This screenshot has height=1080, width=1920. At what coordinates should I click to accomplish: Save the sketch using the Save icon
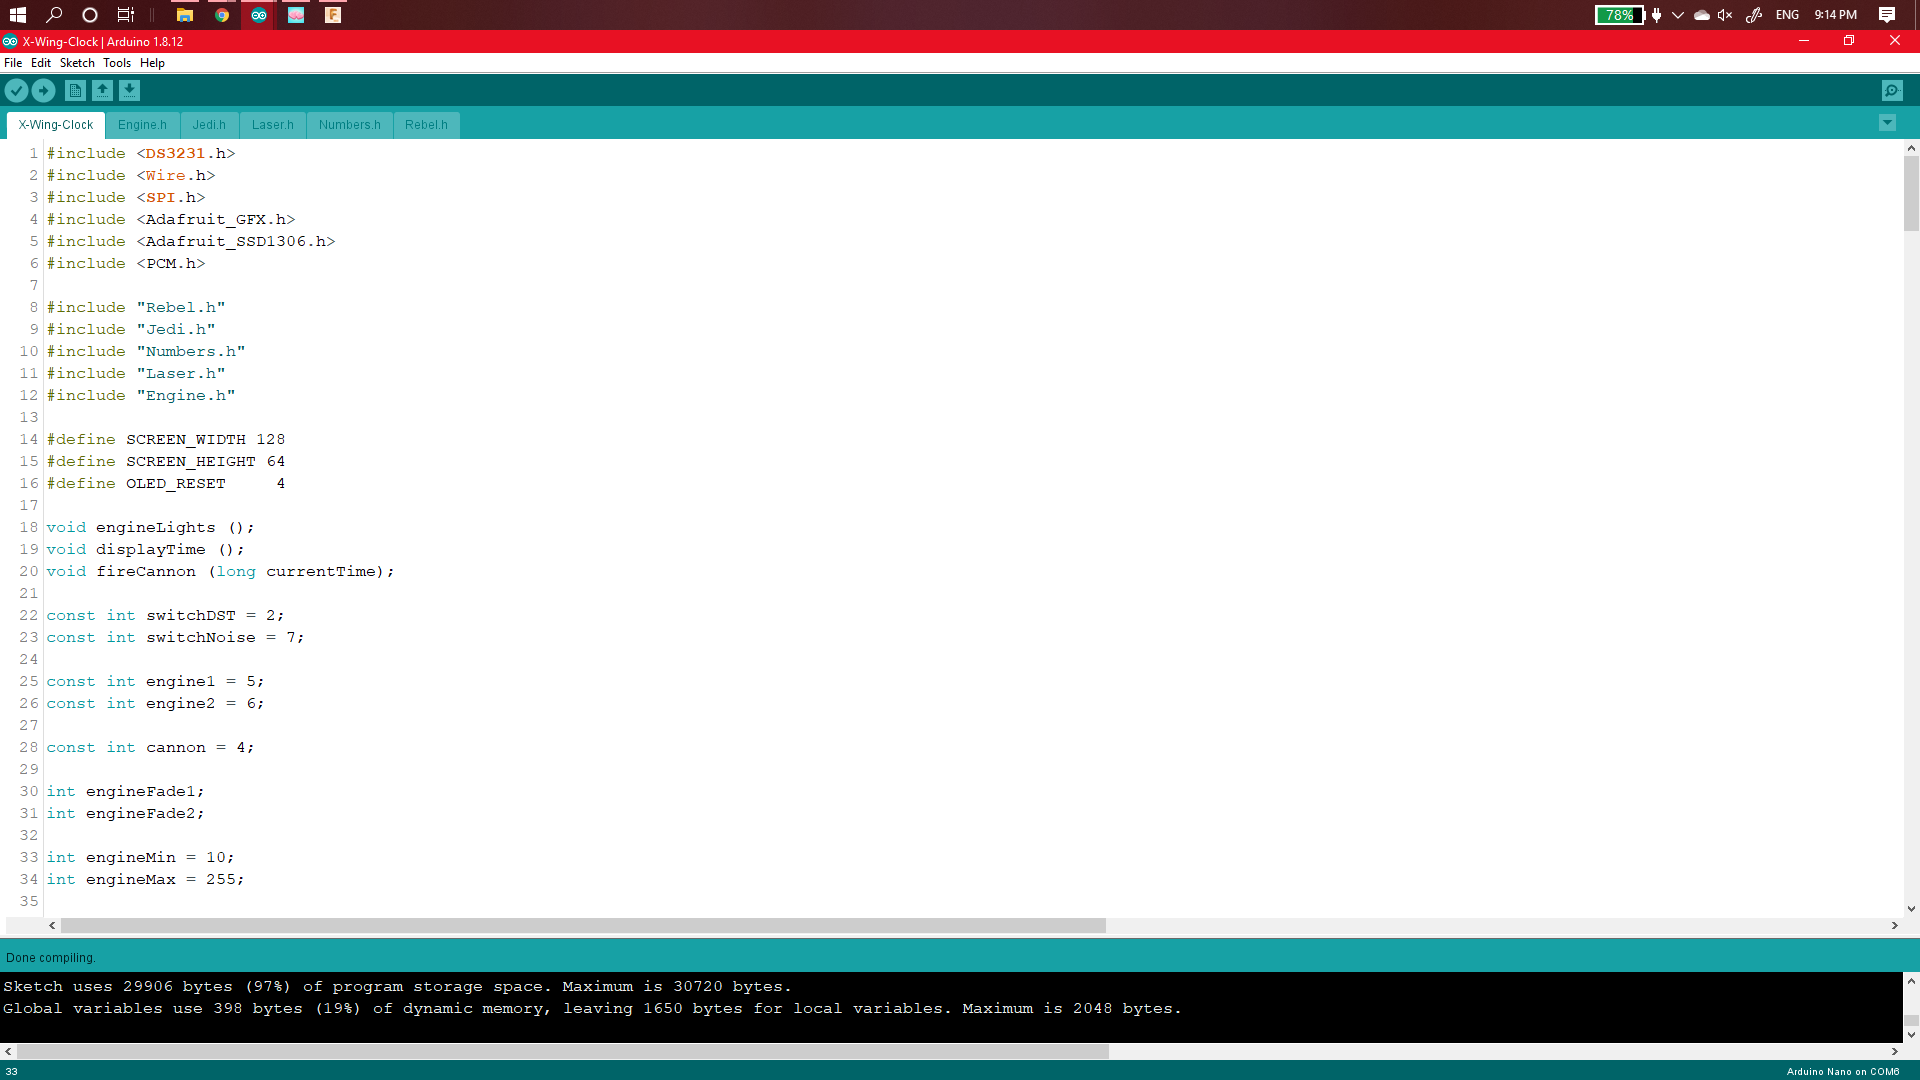pyautogui.click(x=129, y=90)
